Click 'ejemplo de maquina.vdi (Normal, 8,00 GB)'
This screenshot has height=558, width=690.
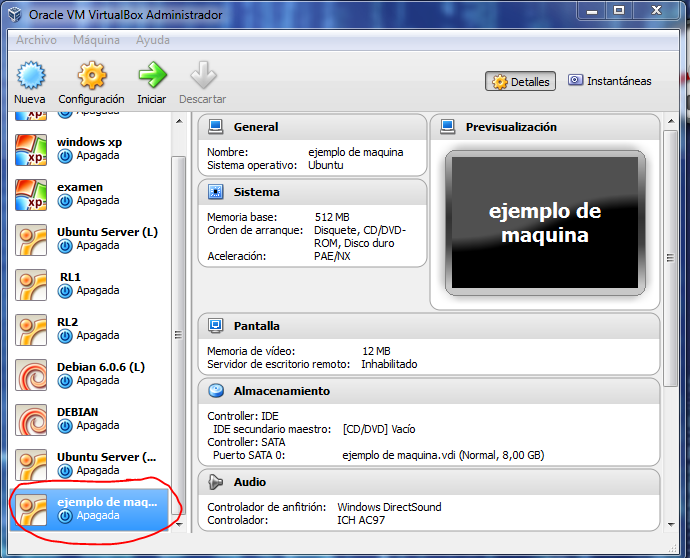click(x=443, y=455)
